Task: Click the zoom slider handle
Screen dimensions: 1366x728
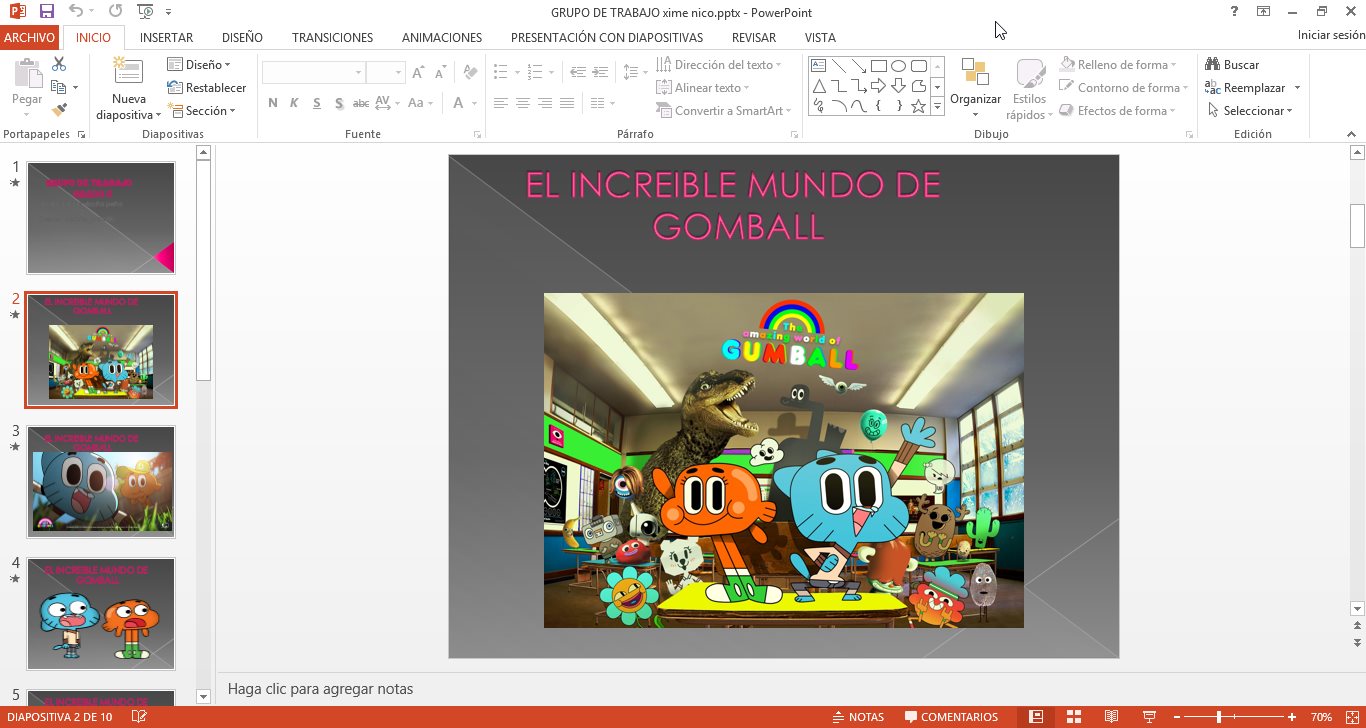Action: (x=1218, y=717)
